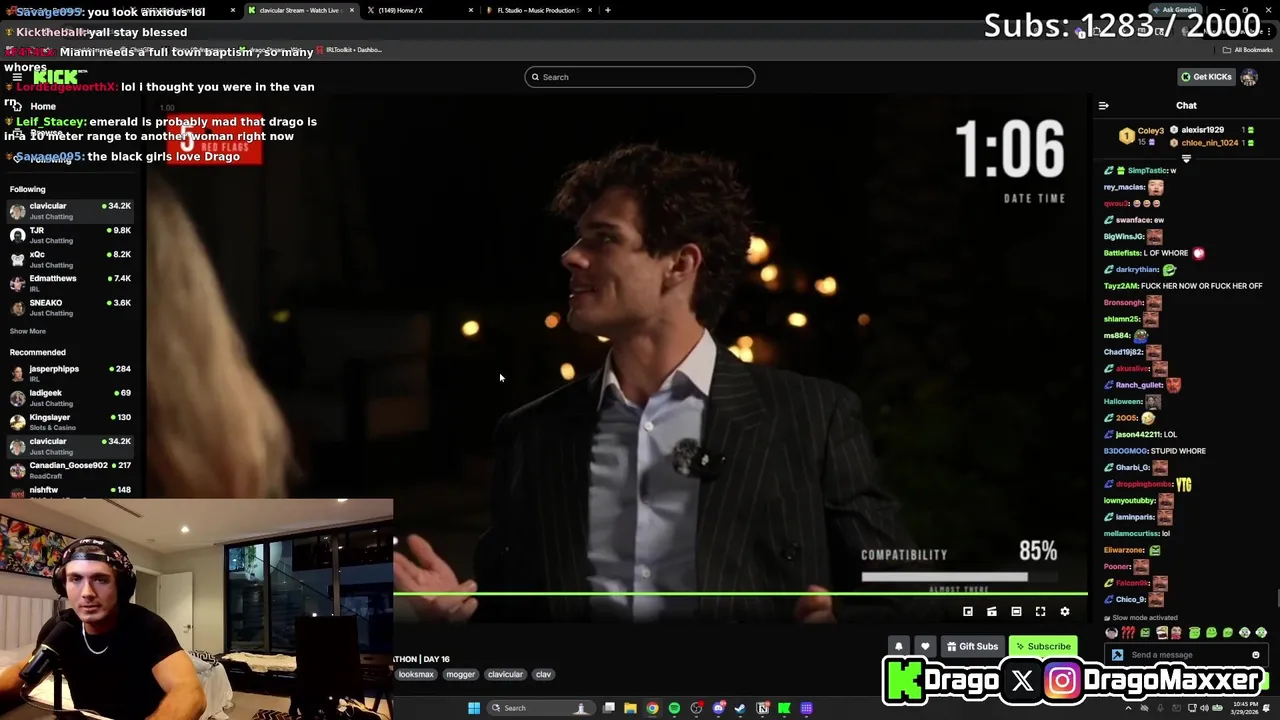Click the mogger stream tag

(x=460, y=674)
